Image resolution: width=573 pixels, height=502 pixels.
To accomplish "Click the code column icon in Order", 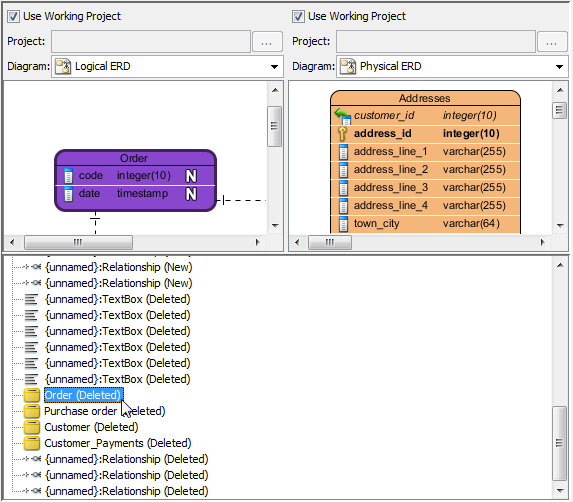I will pos(68,176).
